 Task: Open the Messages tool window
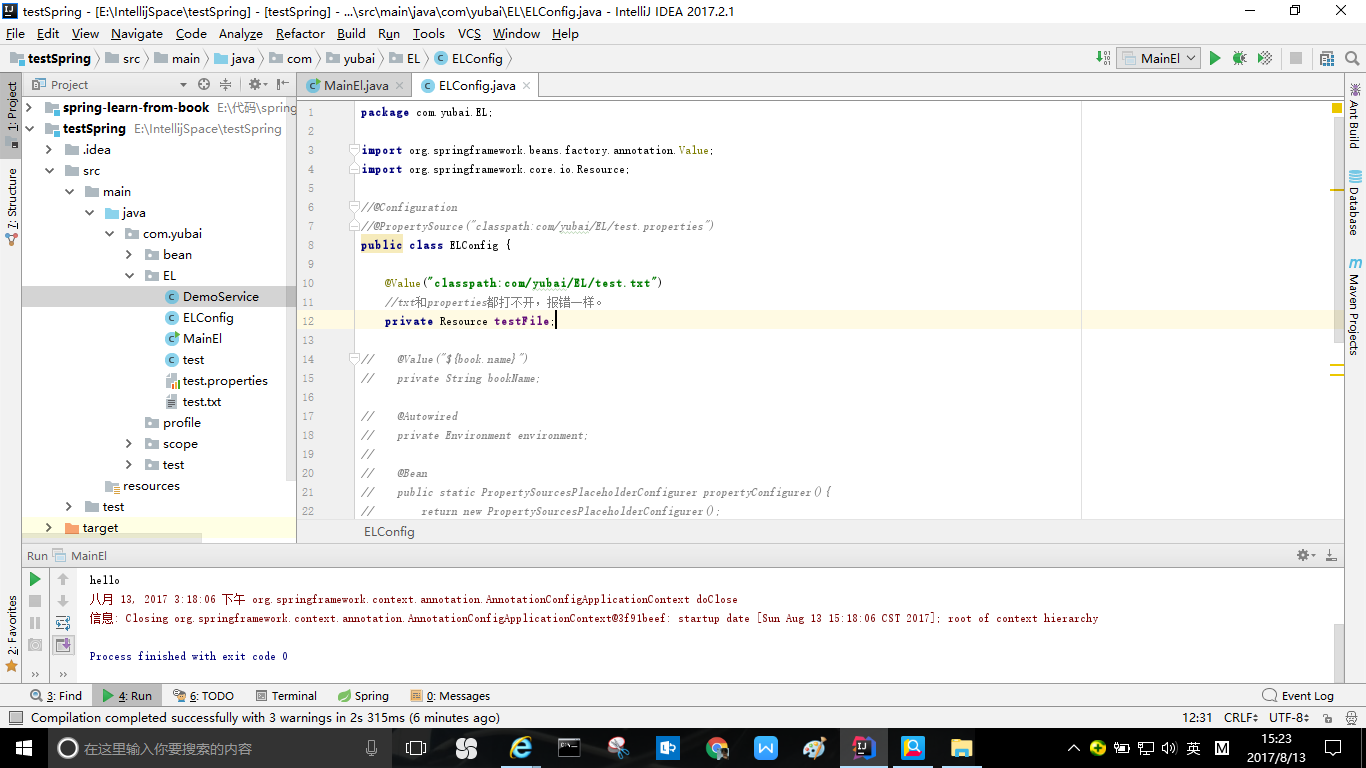[x=450, y=696]
